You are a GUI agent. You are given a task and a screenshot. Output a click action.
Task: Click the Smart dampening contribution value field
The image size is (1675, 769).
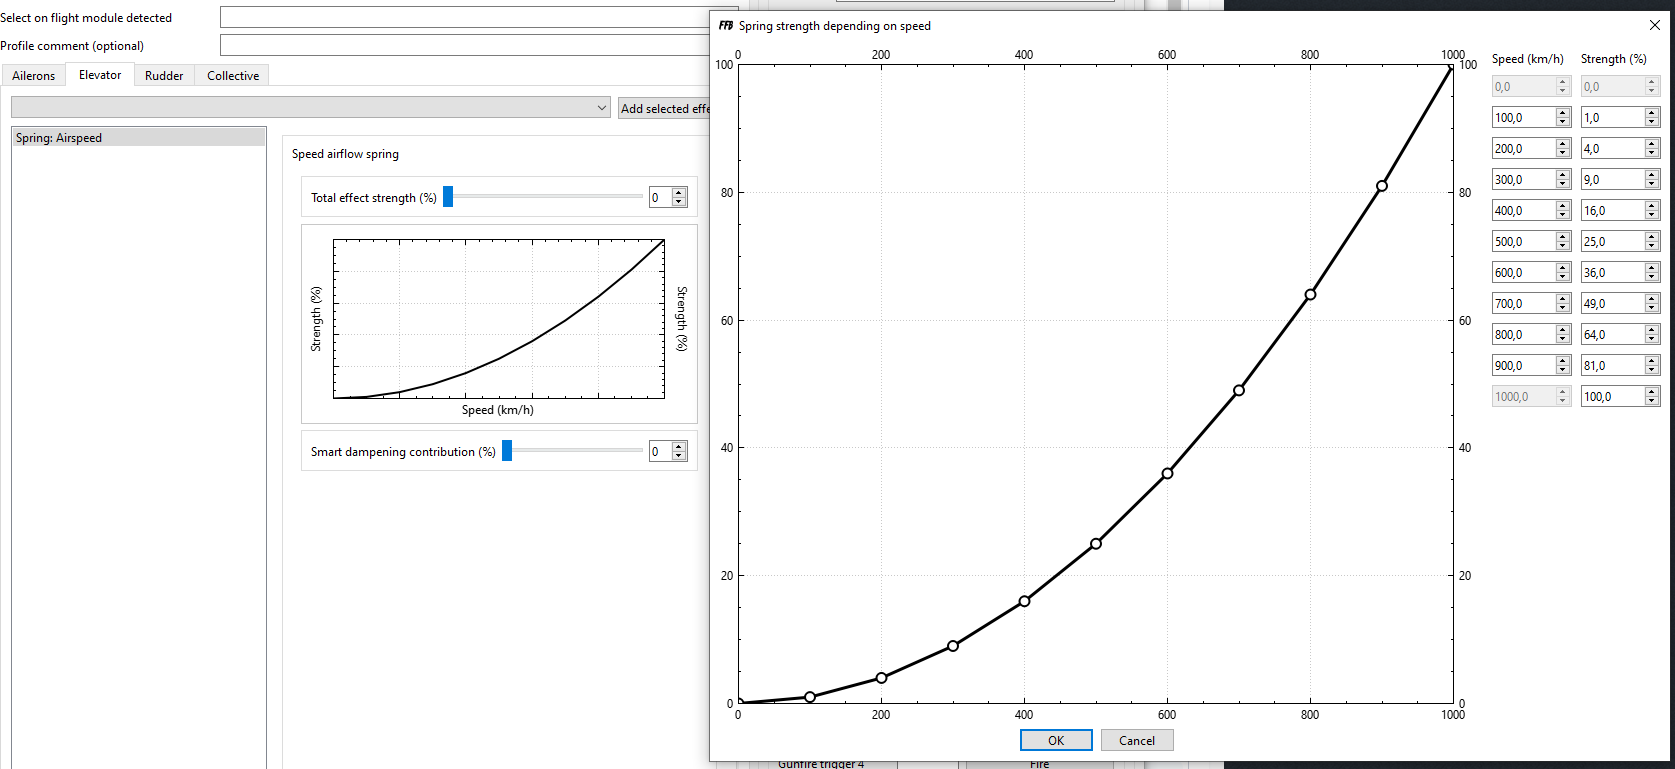pos(660,451)
